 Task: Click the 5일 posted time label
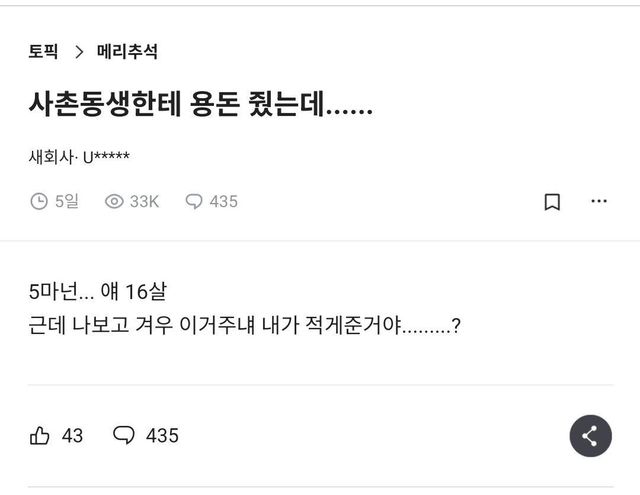coord(67,201)
